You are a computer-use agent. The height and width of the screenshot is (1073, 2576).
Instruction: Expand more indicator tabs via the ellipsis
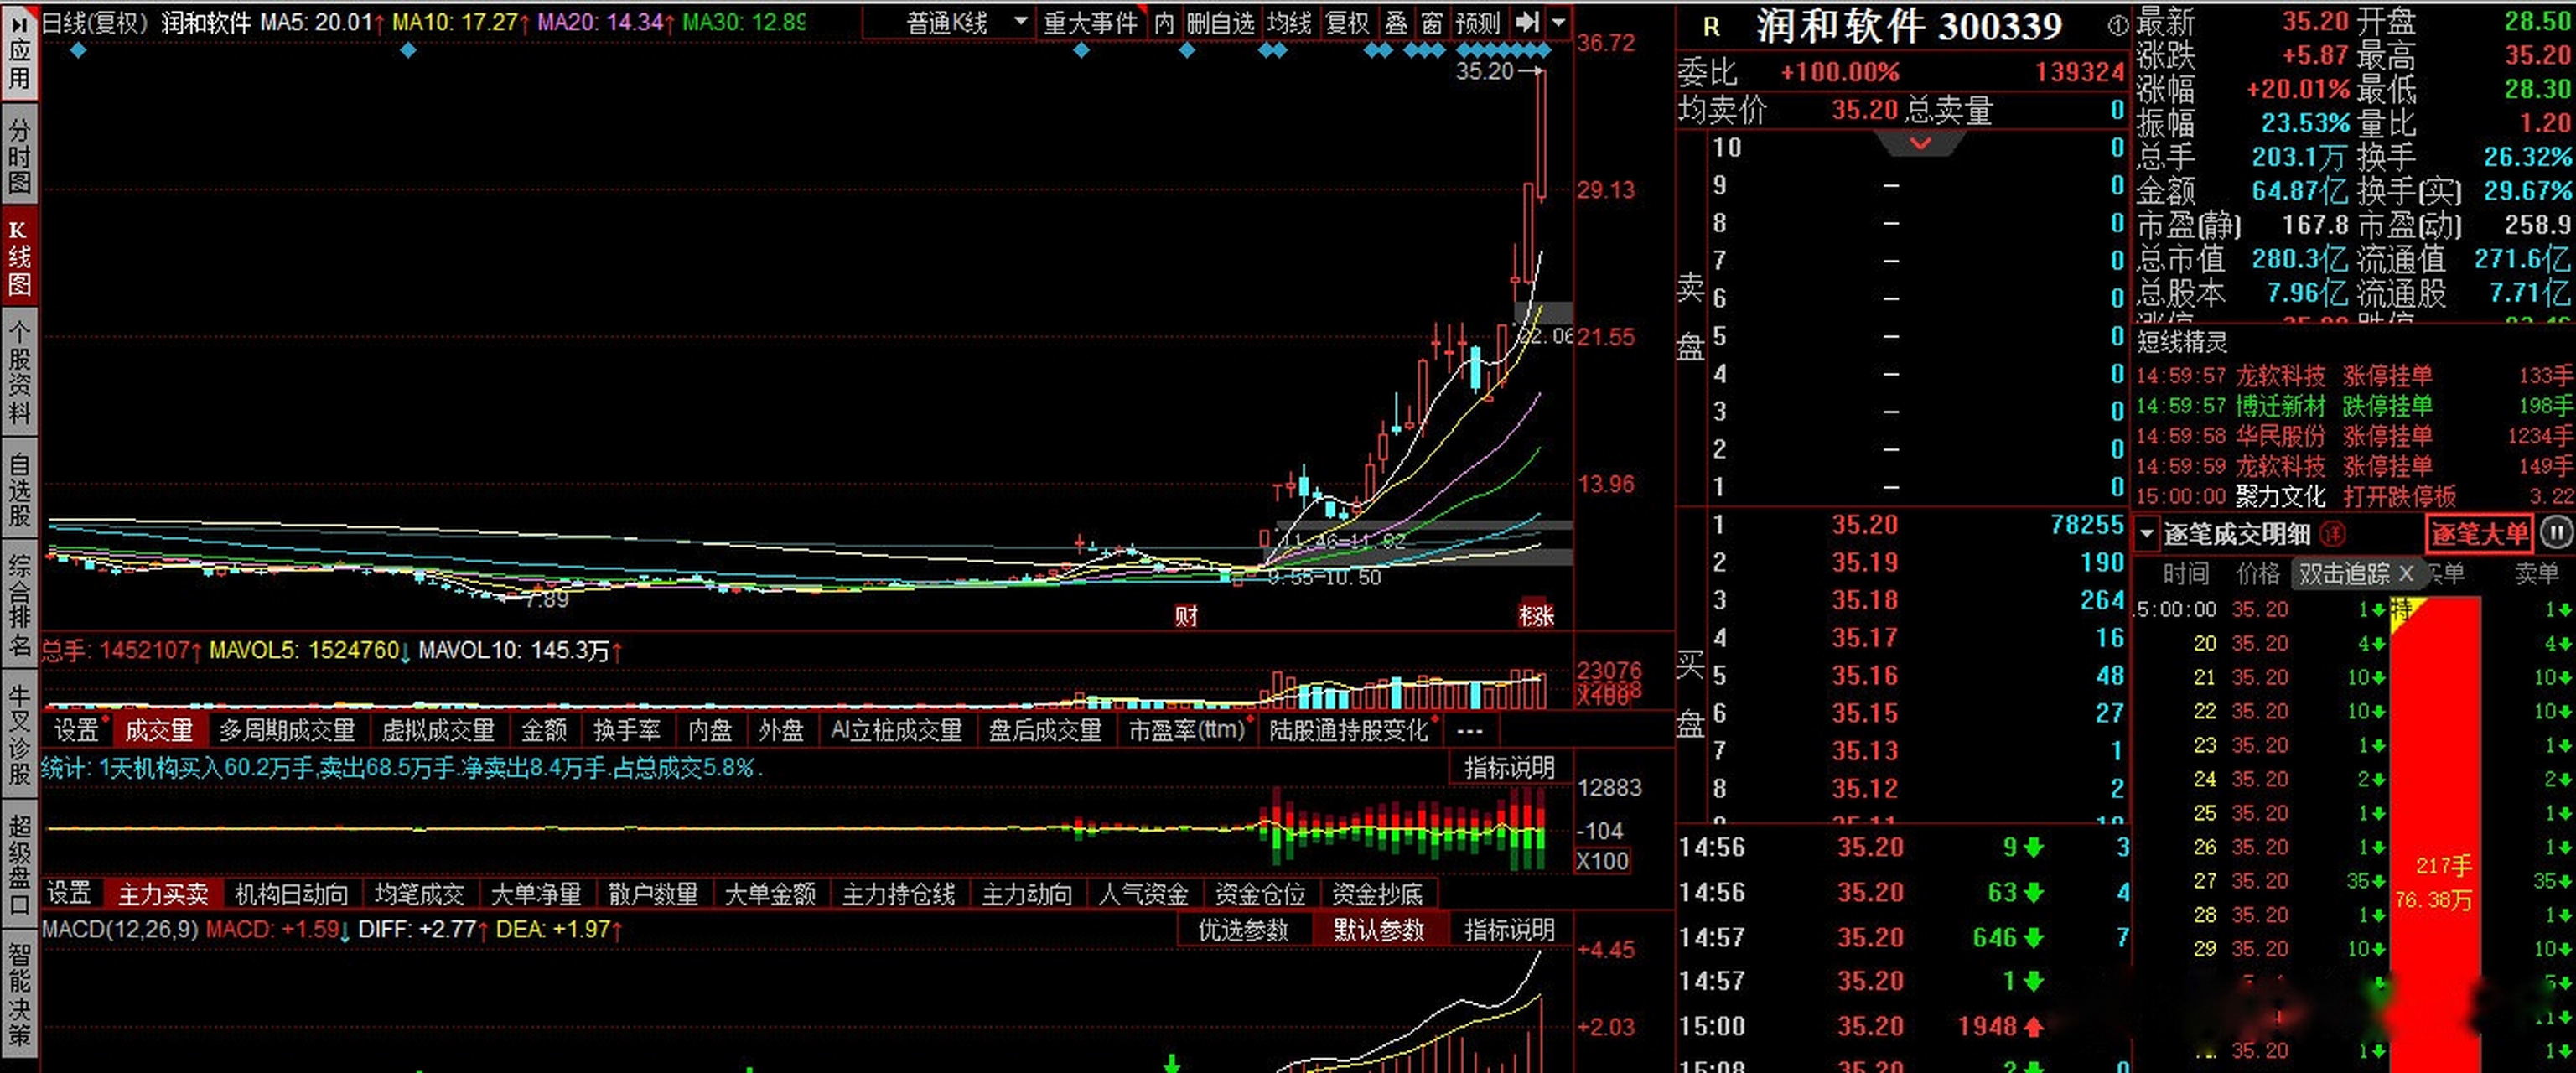tap(1469, 730)
